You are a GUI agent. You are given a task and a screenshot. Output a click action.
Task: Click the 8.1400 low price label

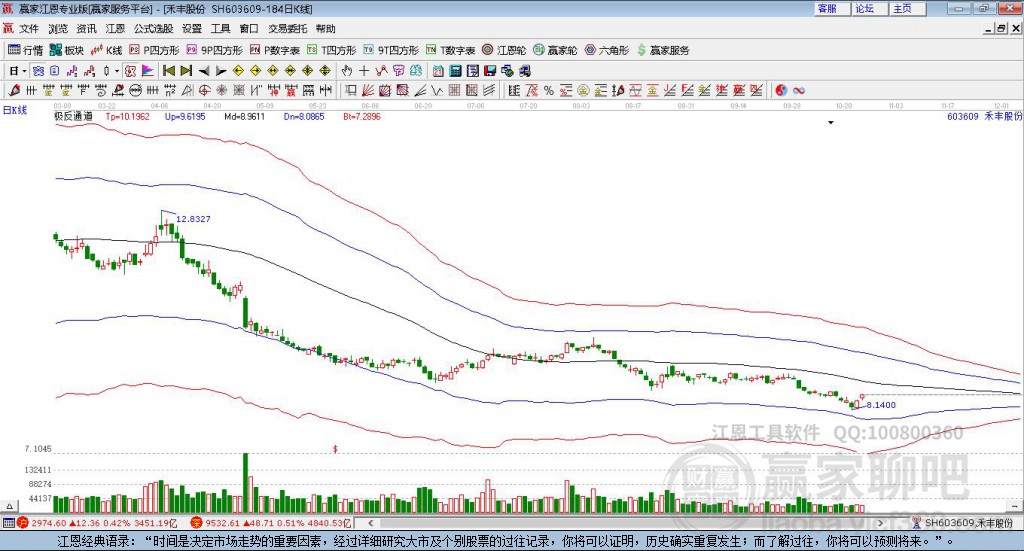[x=881, y=405]
